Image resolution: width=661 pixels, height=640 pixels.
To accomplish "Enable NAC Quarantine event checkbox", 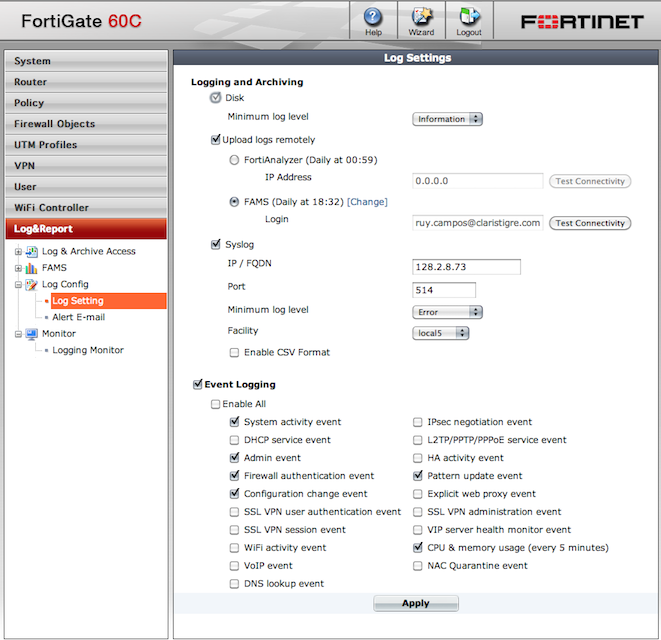I will [417, 566].
